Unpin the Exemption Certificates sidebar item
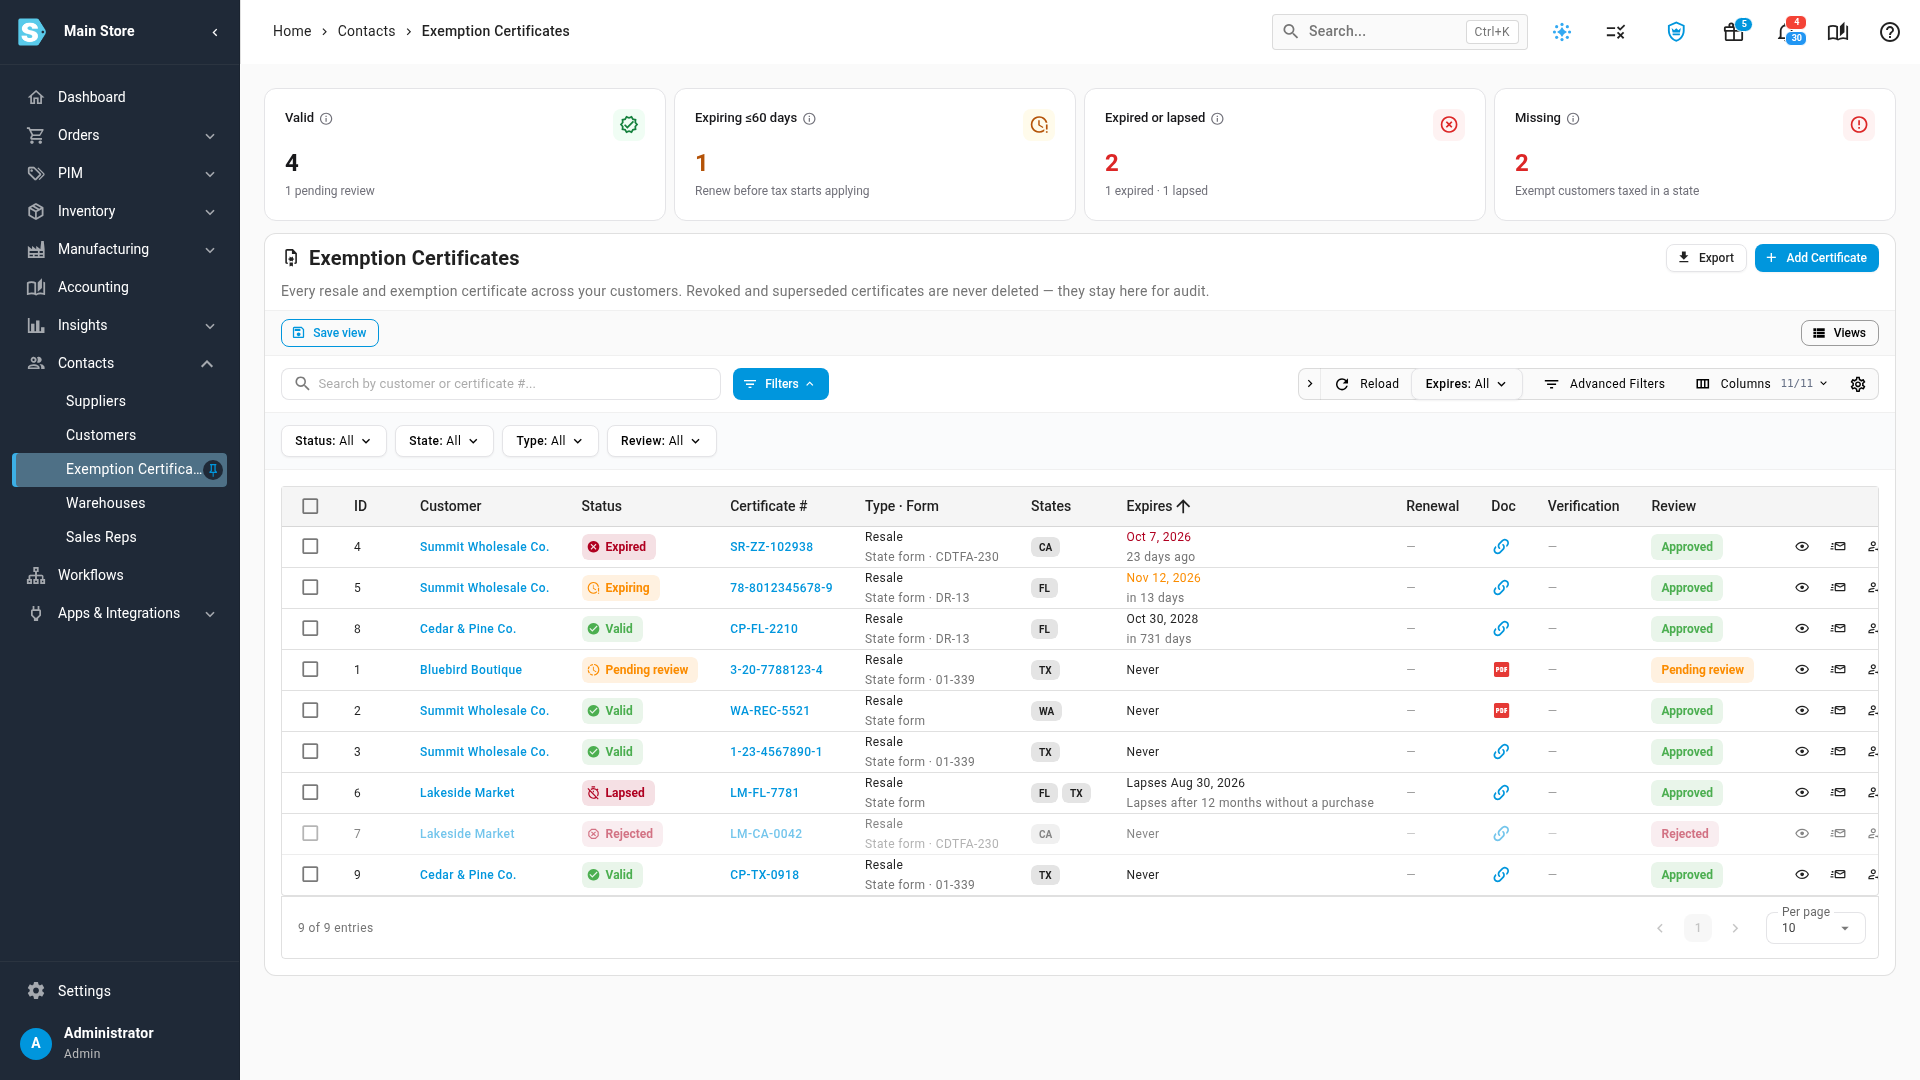The image size is (1920, 1080). click(x=213, y=470)
